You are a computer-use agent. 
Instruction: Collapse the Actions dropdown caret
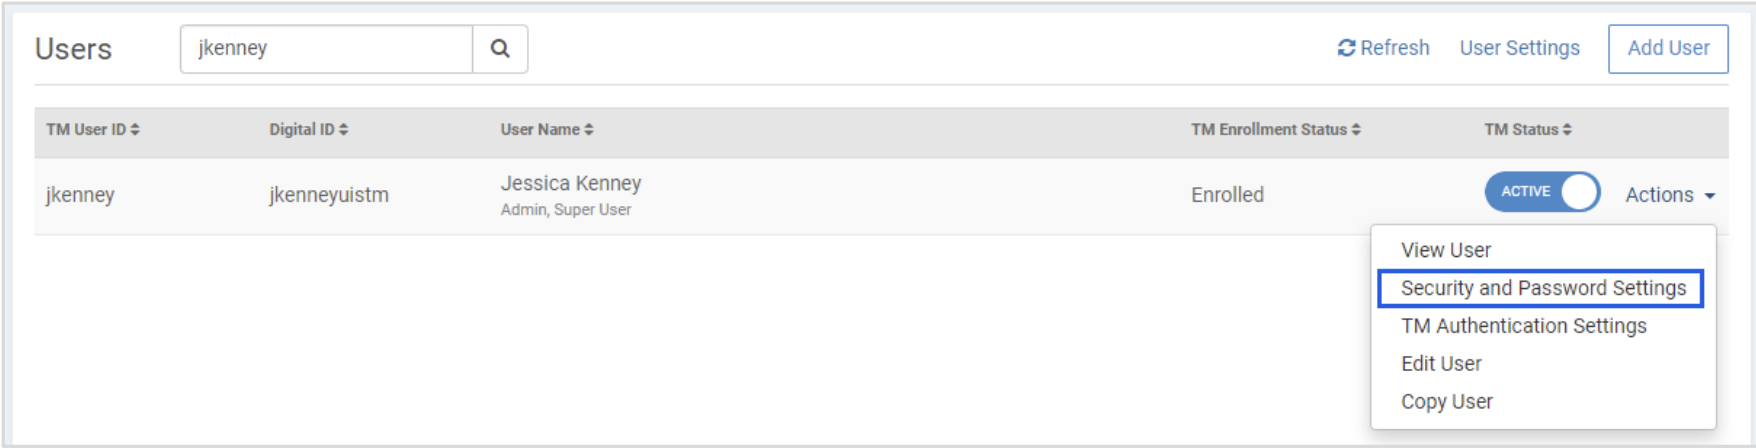coord(1710,196)
